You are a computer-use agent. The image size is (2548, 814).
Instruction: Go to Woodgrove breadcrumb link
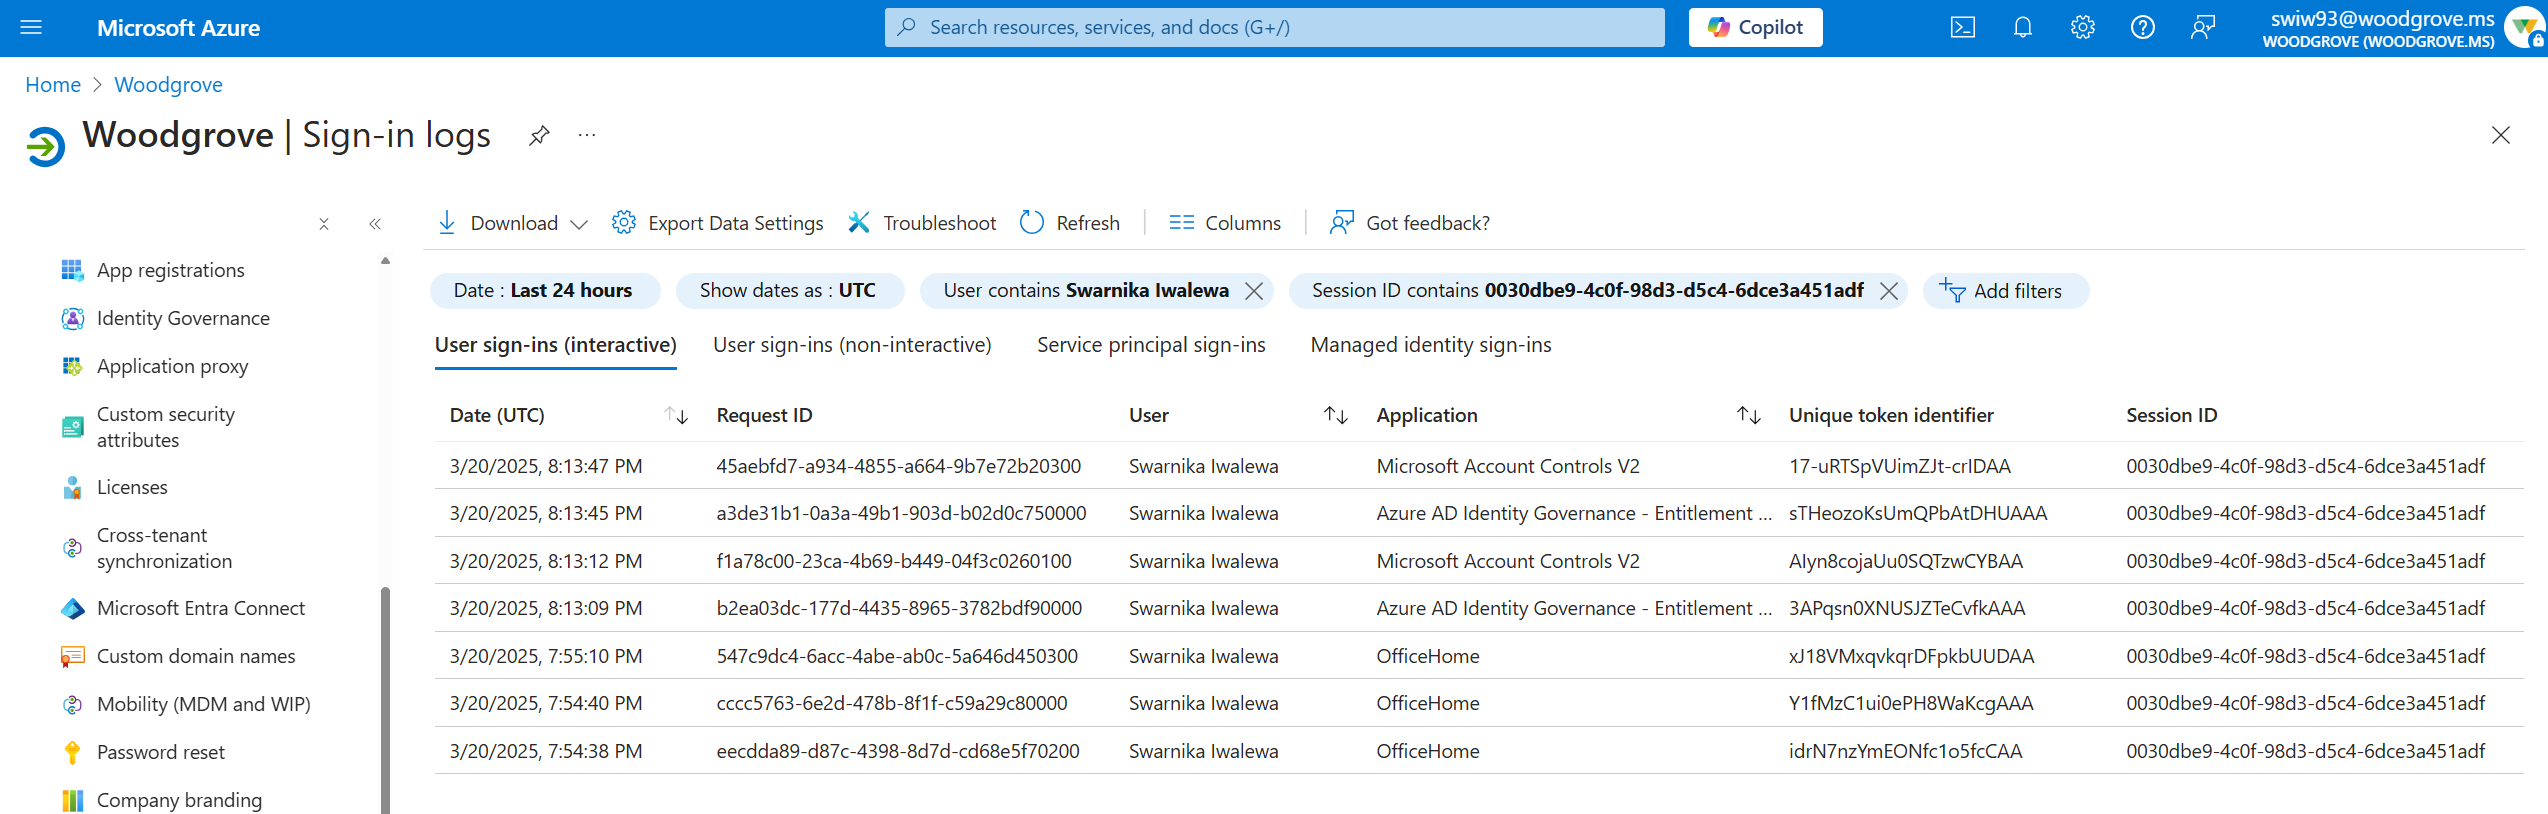tap(168, 85)
